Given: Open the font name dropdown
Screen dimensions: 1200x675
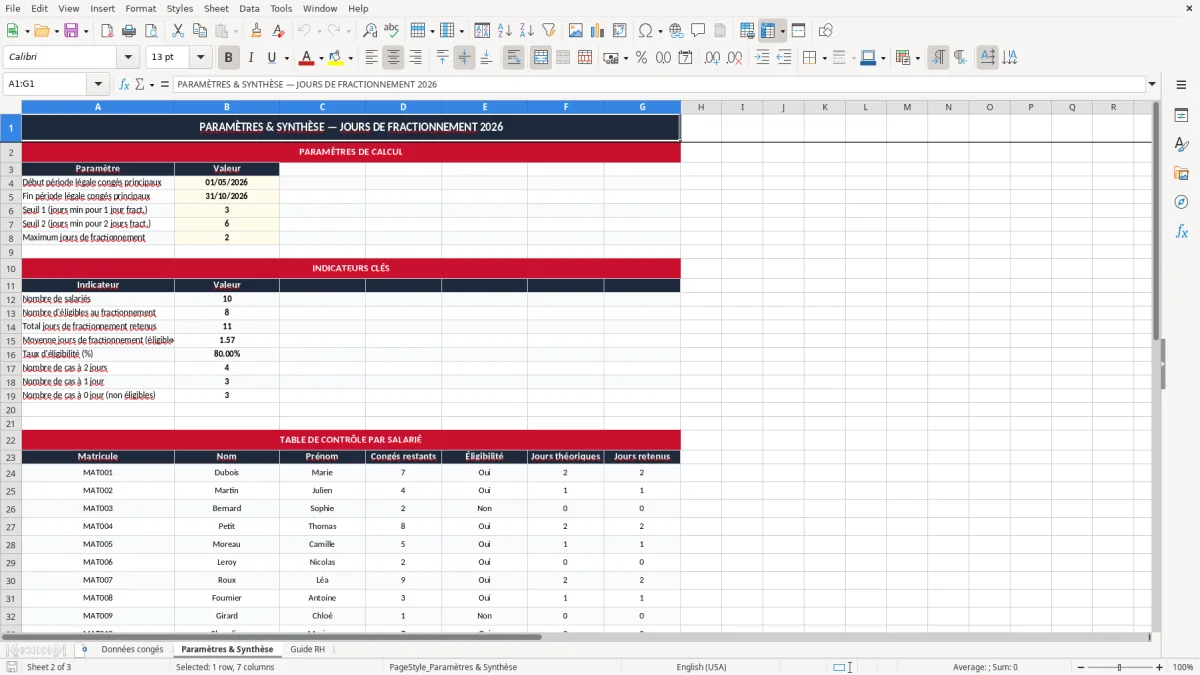Looking at the screenshot, I should (128, 58).
